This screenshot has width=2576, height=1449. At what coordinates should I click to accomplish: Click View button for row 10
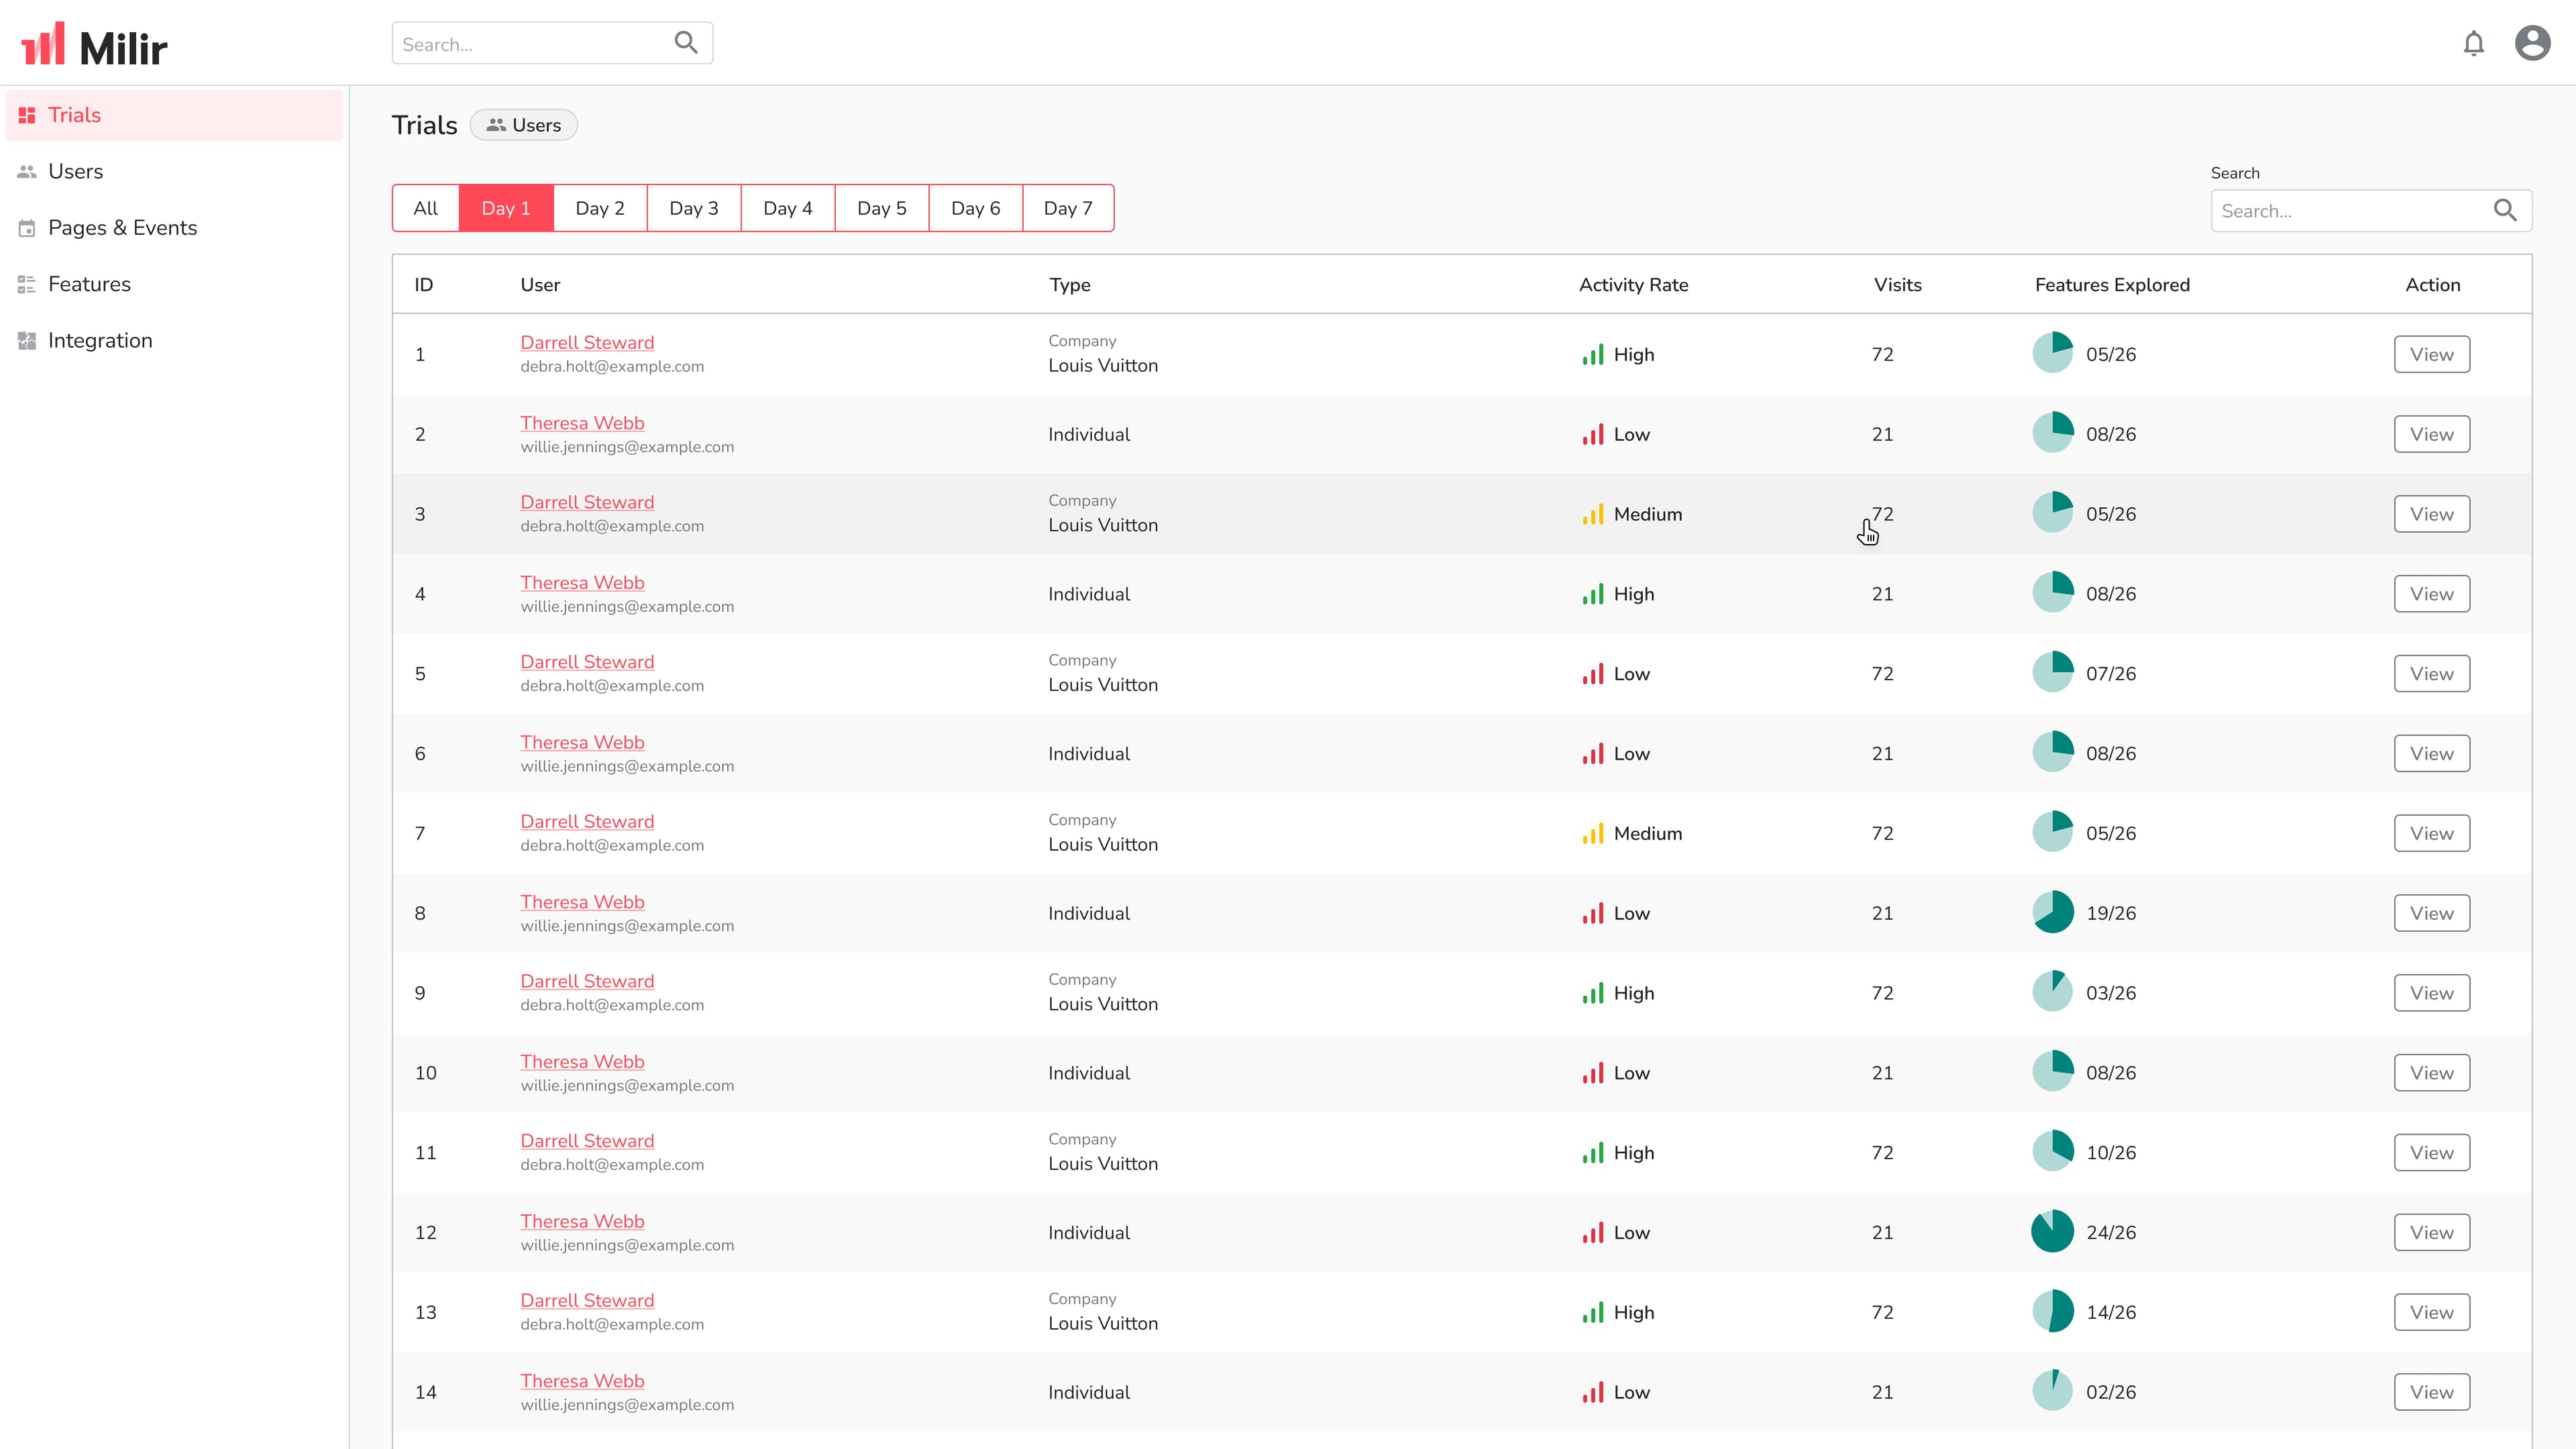tap(2431, 1072)
